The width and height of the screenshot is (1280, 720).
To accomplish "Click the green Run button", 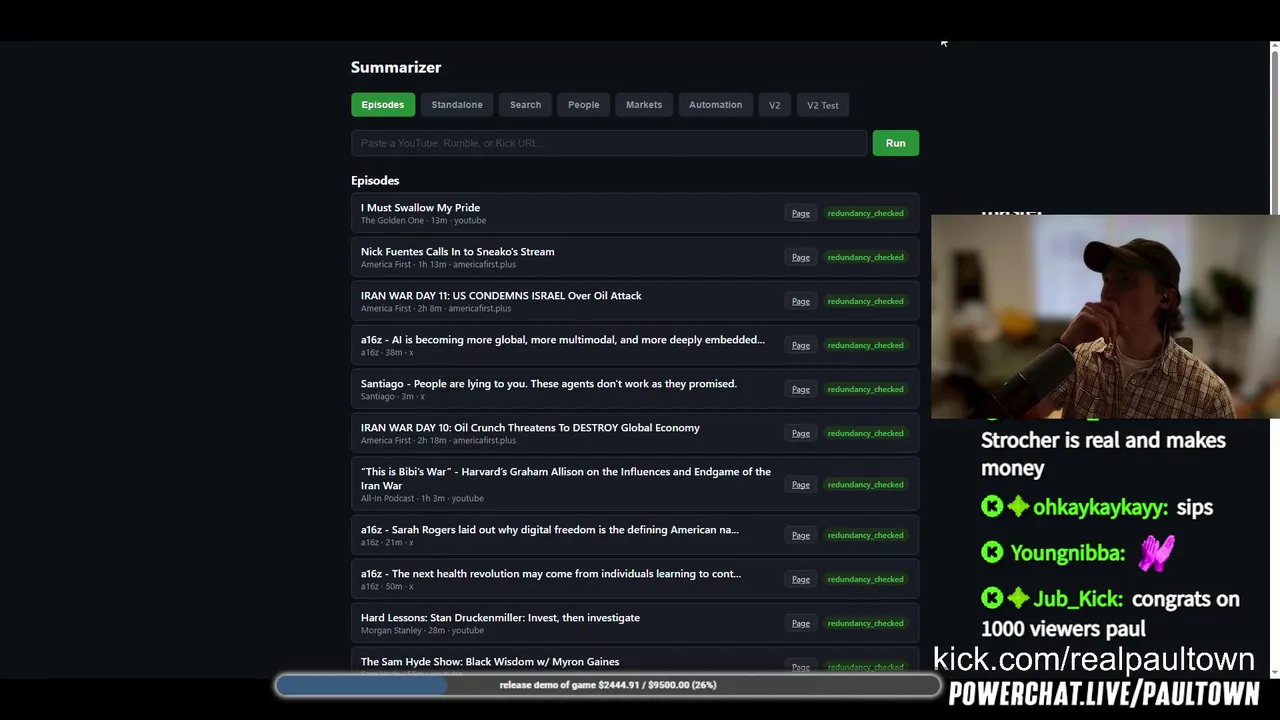I will click(x=895, y=143).
